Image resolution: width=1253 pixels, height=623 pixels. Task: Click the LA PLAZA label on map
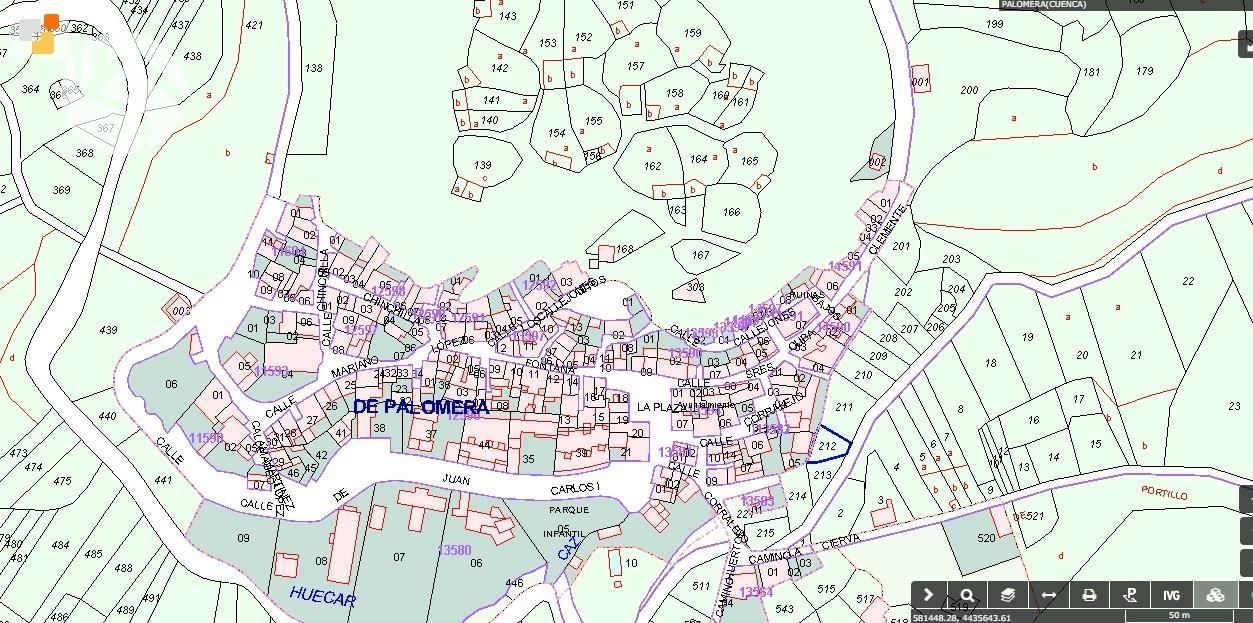tap(657, 407)
